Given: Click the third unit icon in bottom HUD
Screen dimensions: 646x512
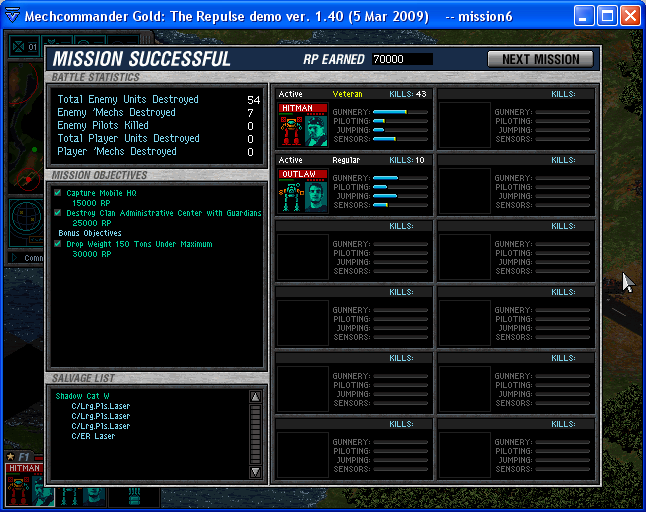Looking at the screenshot, I should coord(134,496).
